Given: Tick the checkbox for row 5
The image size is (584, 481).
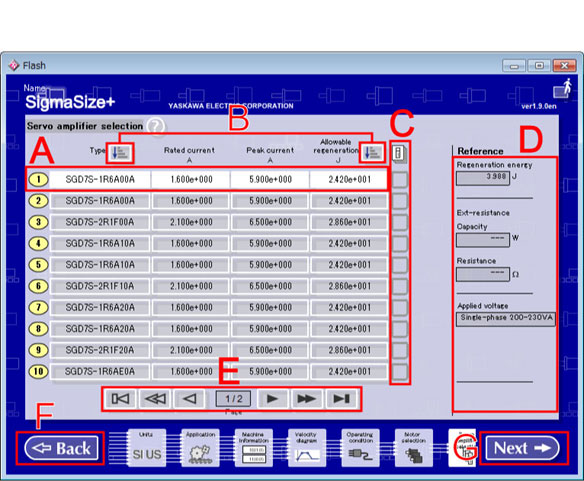Looking at the screenshot, I should (x=400, y=265).
